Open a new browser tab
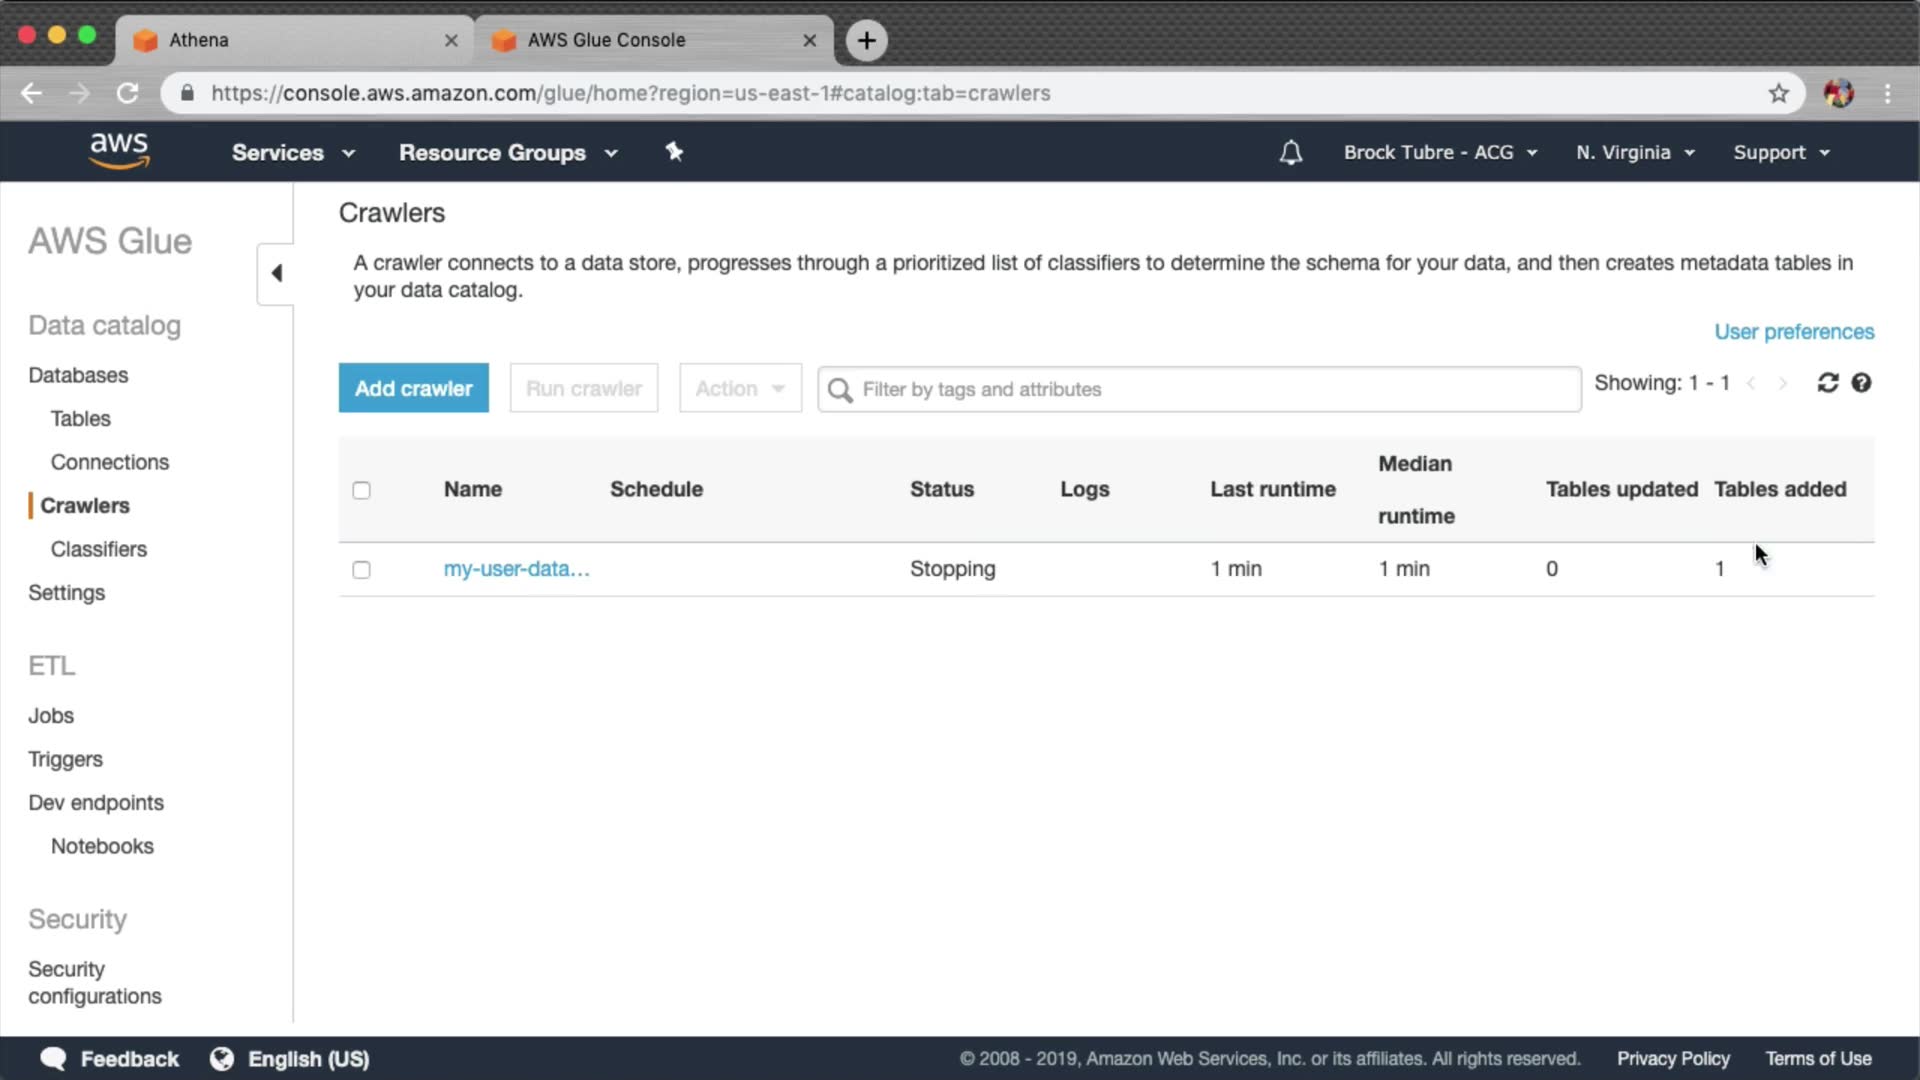This screenshot has width=1920, height=1080. [x=866, y=40]
